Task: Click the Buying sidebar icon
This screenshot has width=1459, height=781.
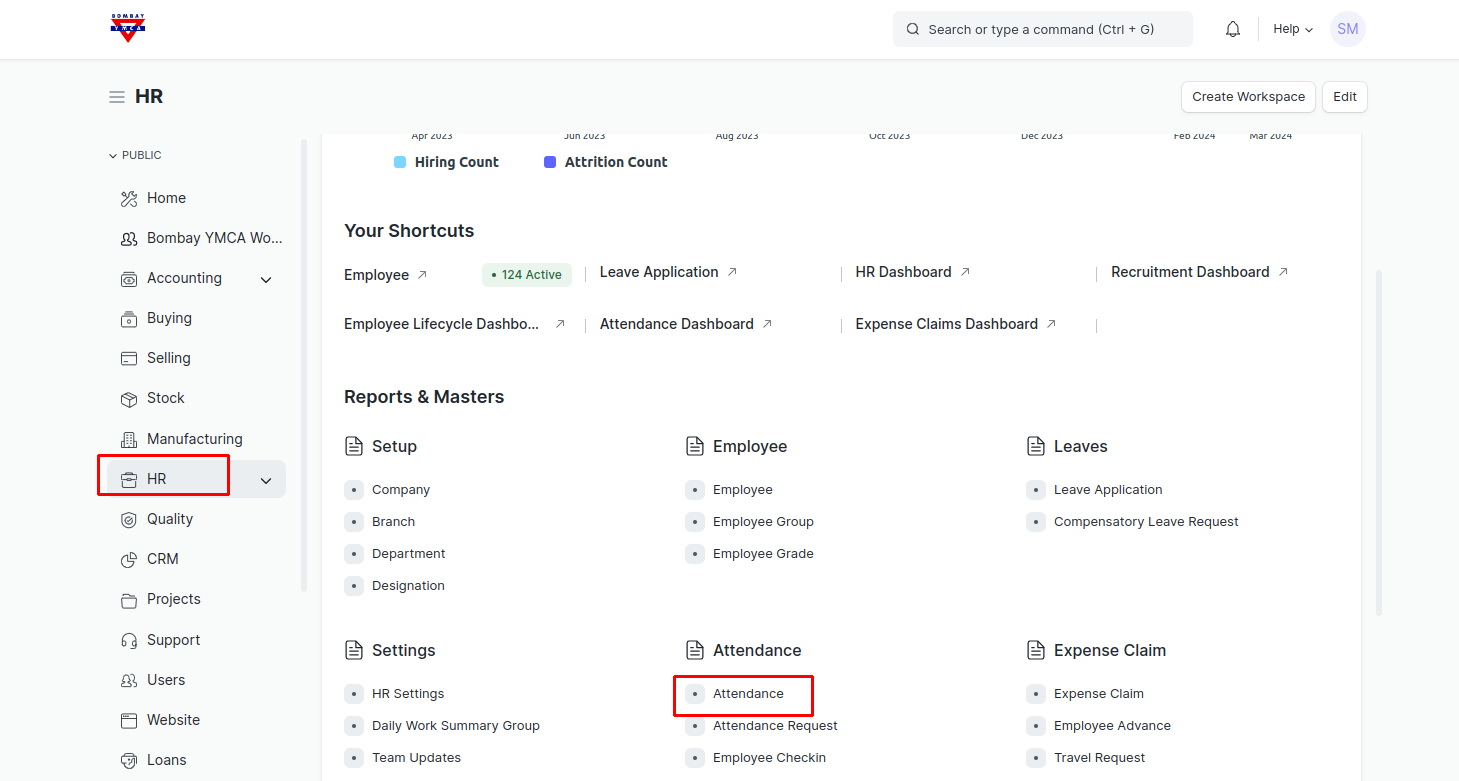Action: [129, 319]
